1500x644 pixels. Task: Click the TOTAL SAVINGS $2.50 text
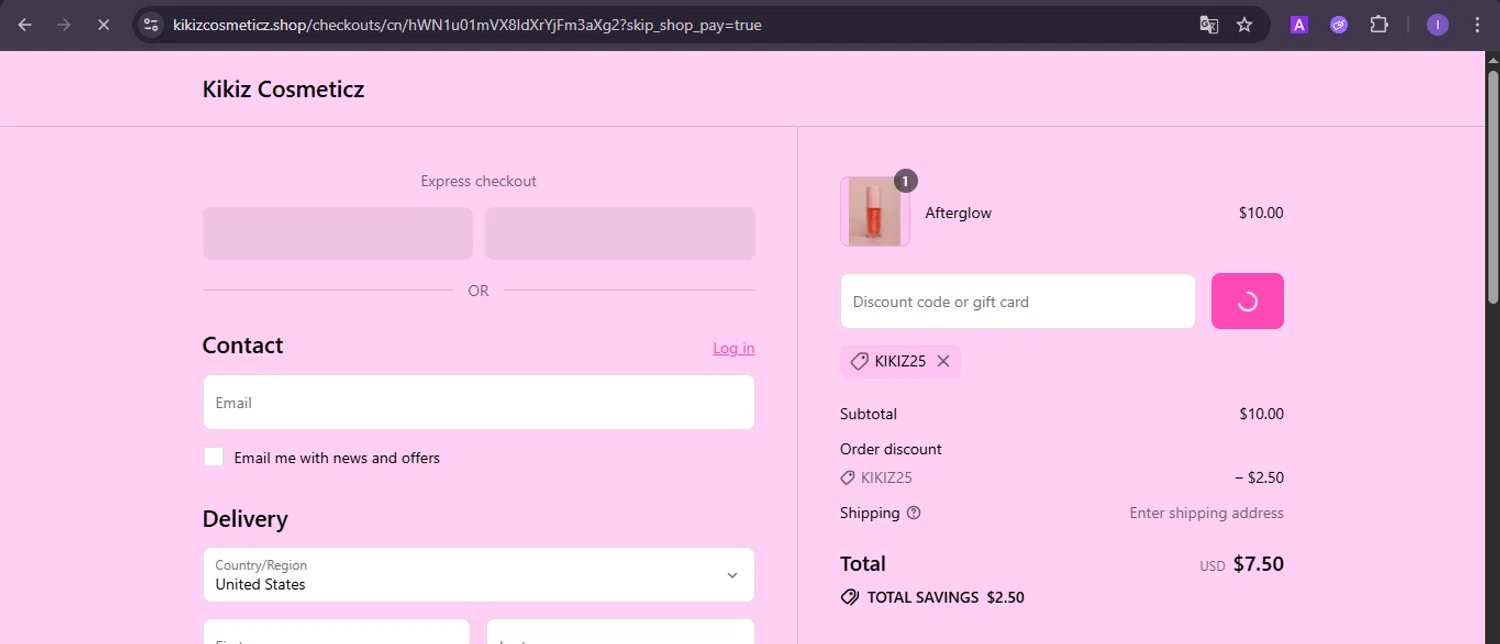click(x=945, y=598)
